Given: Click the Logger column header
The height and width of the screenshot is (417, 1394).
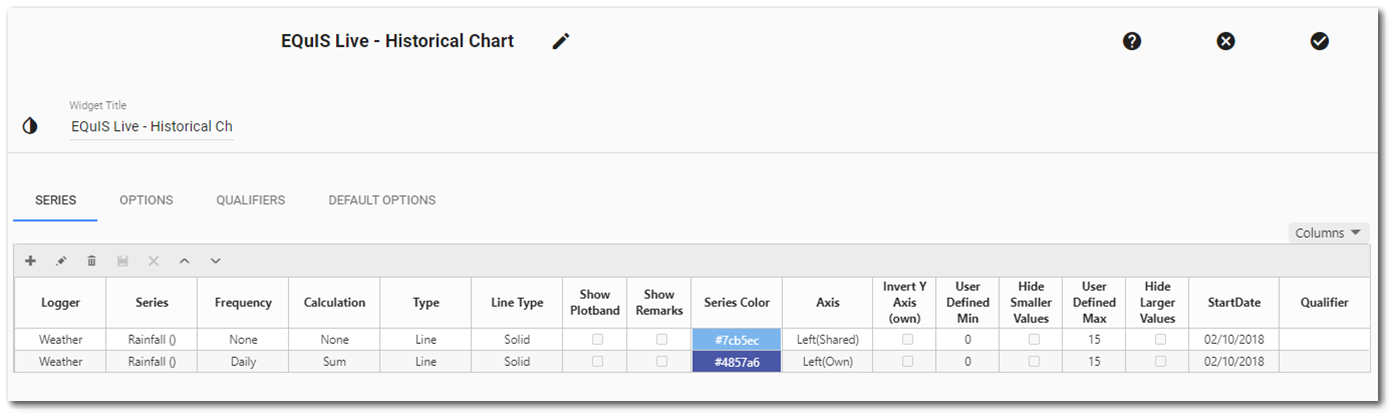Looking at the screenshot, I should tap(61, 303).
